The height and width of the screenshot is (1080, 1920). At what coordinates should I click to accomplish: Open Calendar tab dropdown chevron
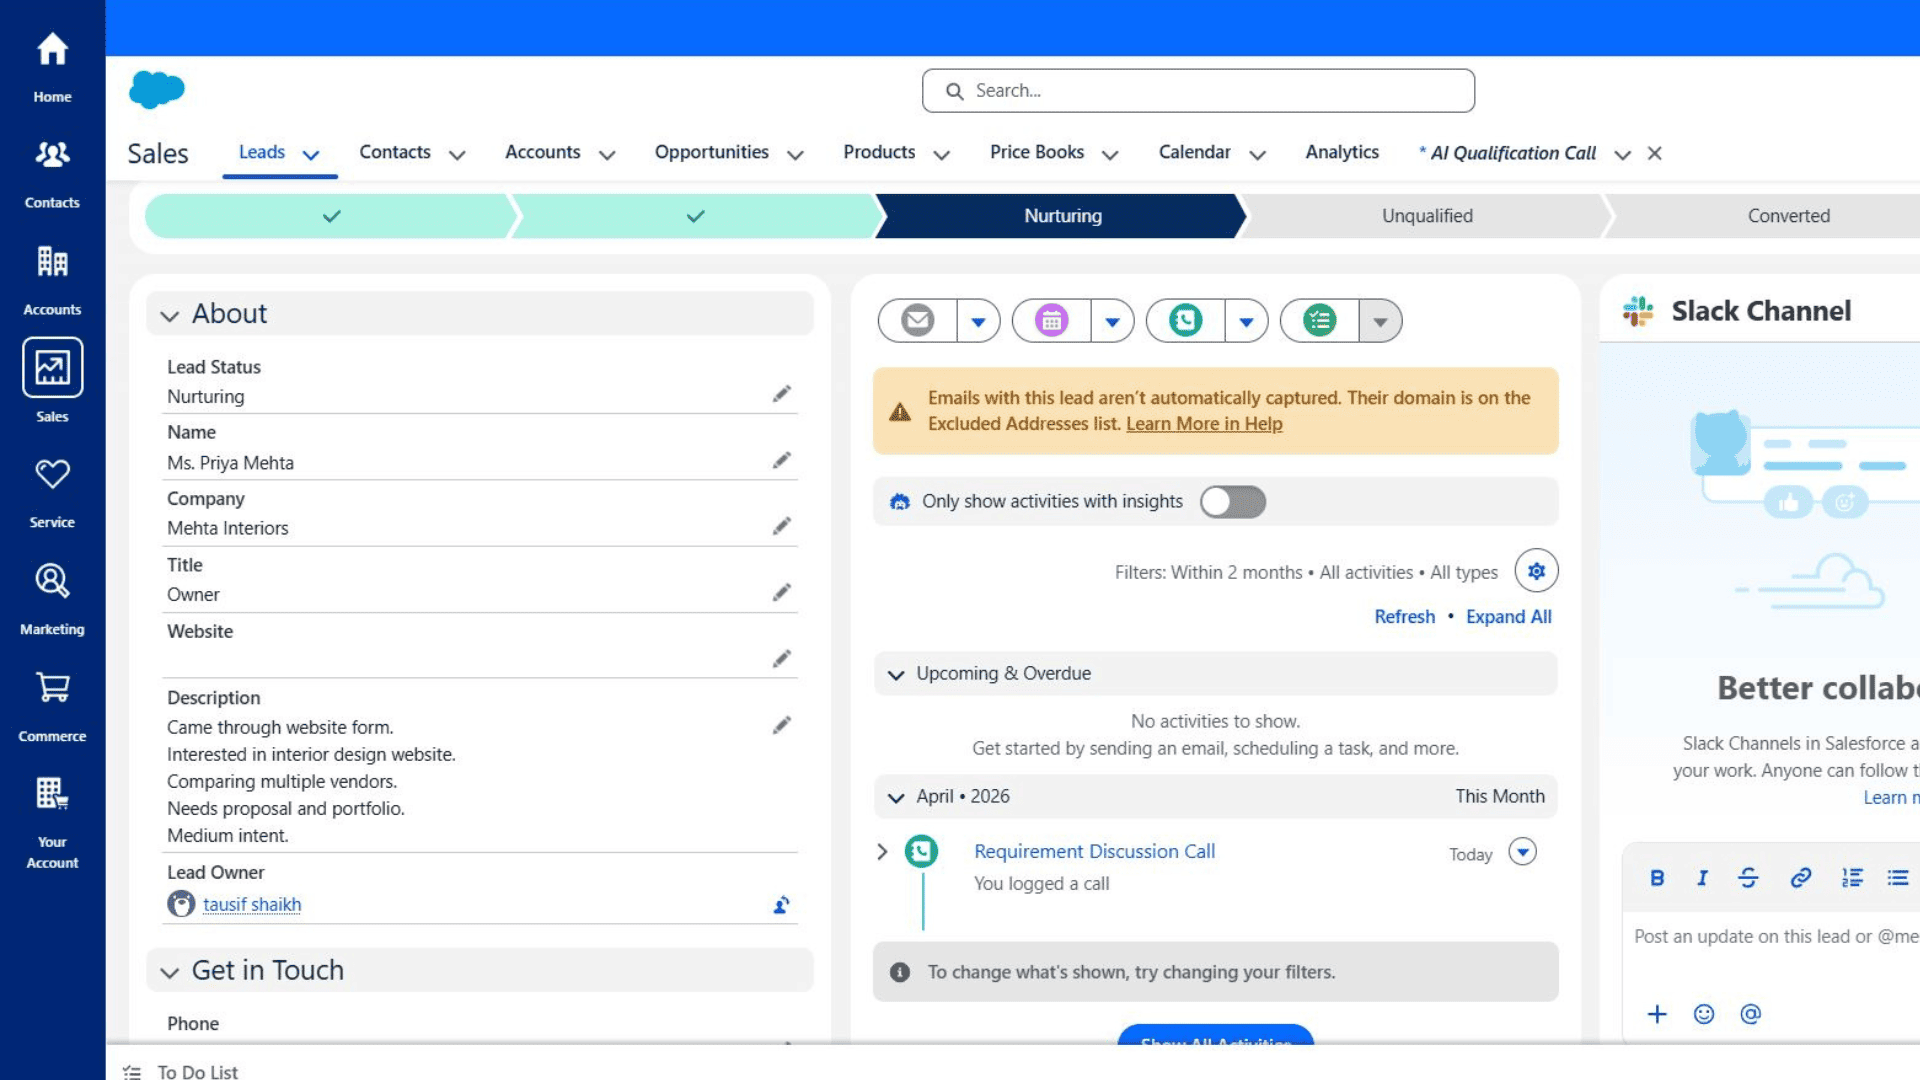pyautogui.click(x=1258, y=155)
